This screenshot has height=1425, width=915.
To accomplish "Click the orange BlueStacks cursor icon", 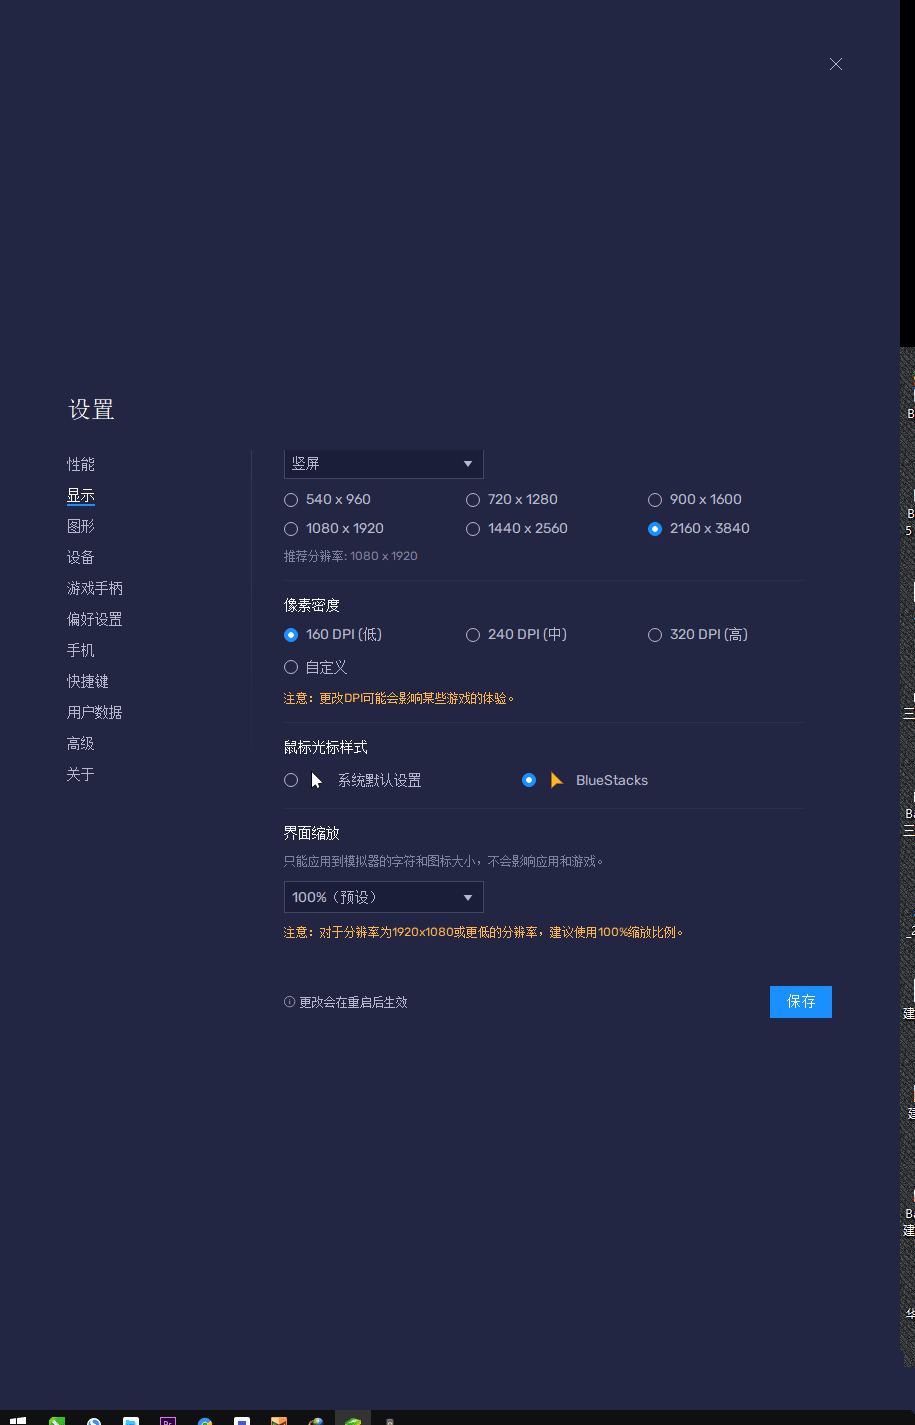I will [x=557, y=780].
